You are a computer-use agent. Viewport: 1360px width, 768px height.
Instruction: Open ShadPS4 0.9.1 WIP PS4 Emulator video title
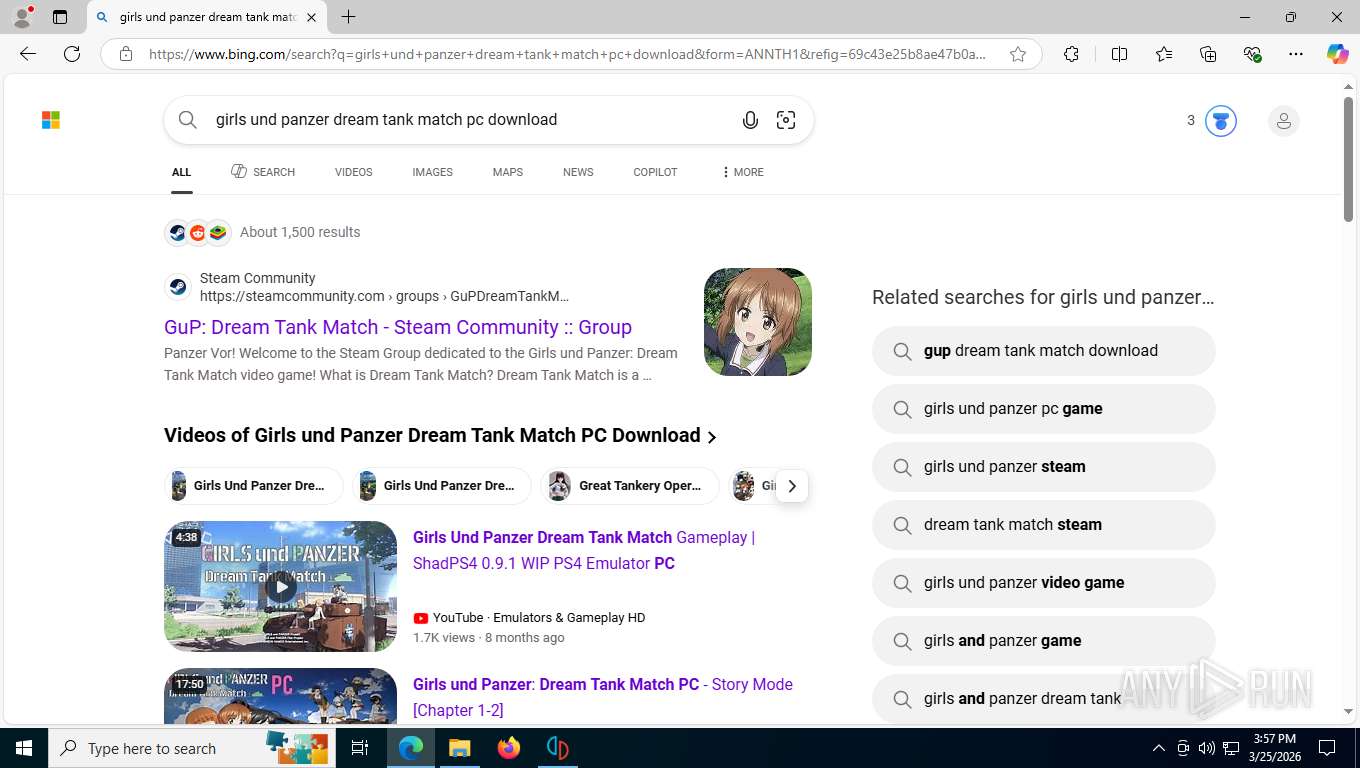584,550
